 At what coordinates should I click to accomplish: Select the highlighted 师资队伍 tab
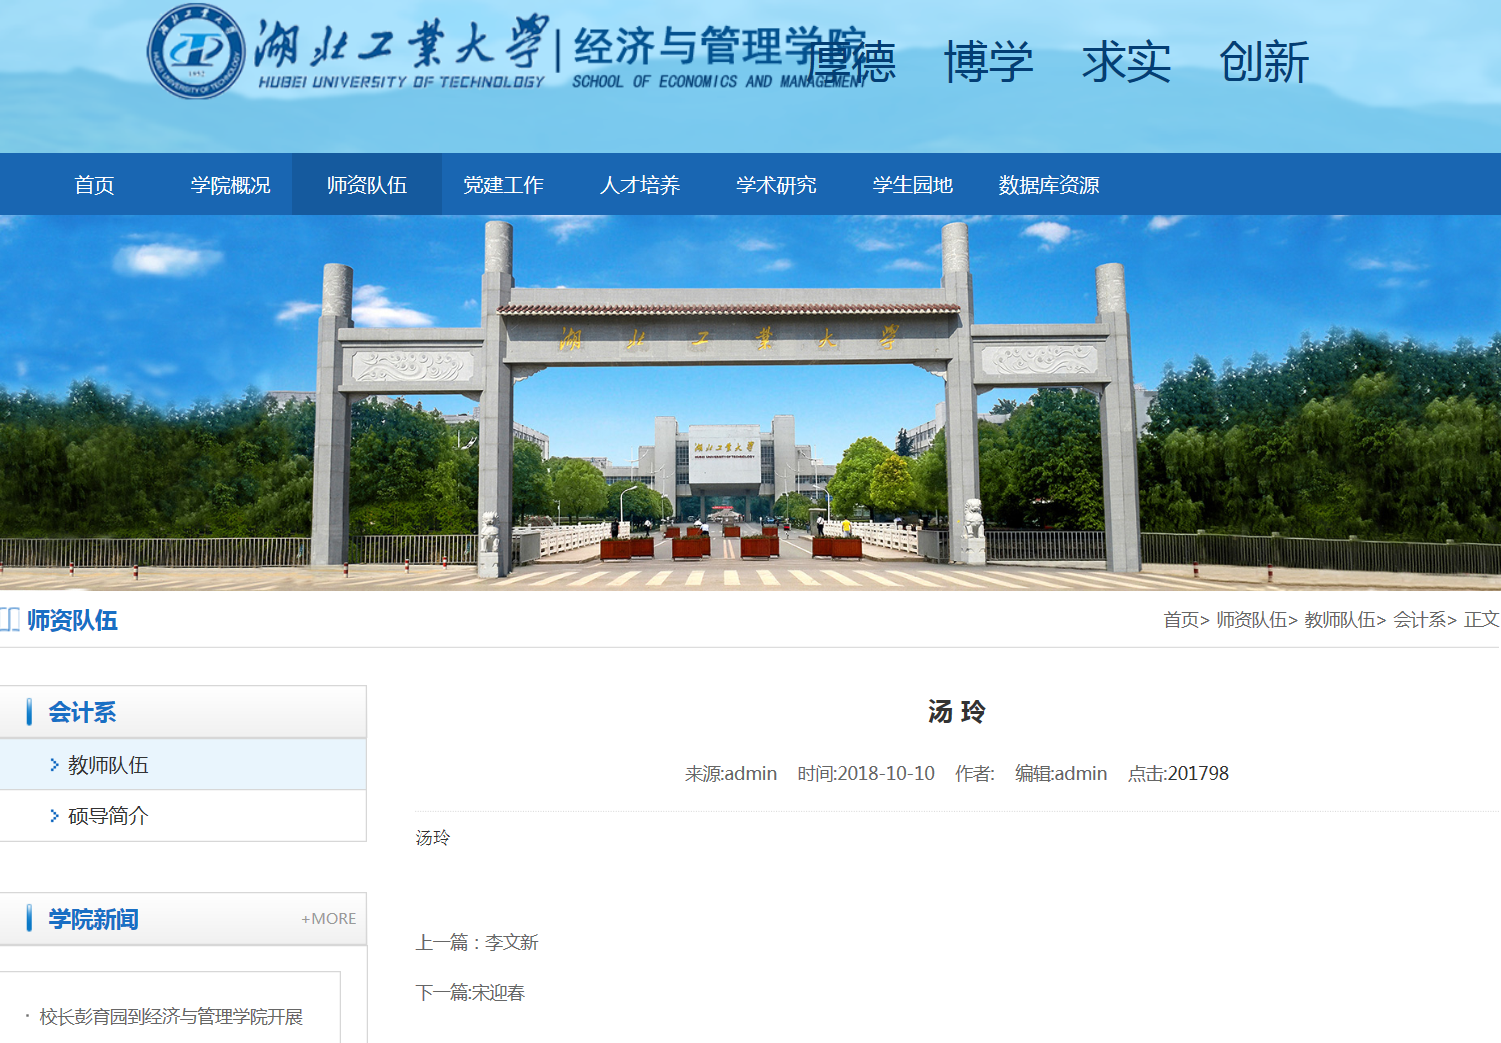click(366, 184)
